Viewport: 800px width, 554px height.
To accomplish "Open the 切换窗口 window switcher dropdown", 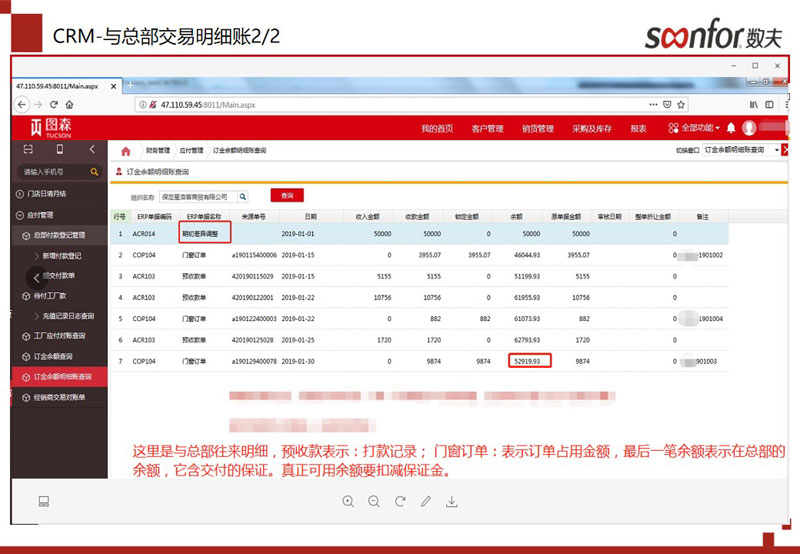I will [740, 150].
